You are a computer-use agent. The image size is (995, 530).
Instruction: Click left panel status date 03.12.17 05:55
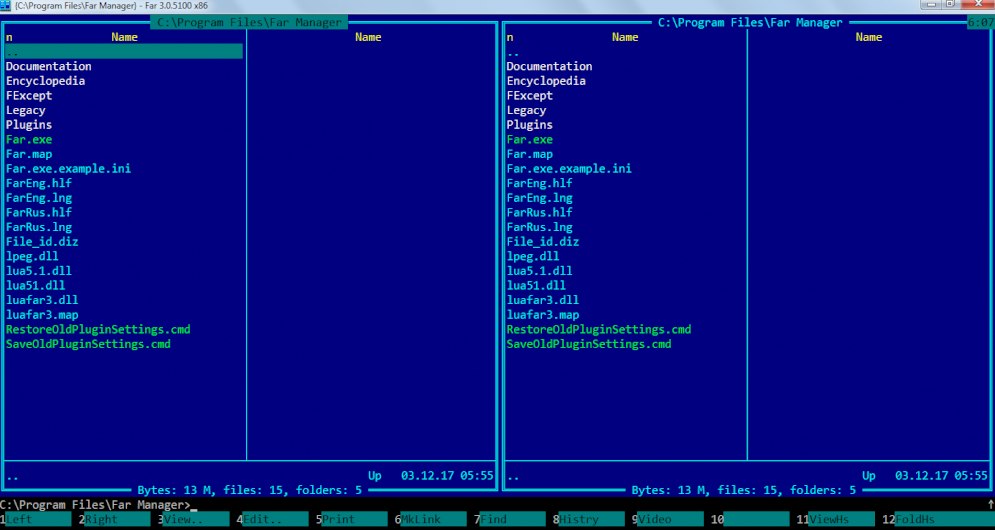(x=447, y=475)
